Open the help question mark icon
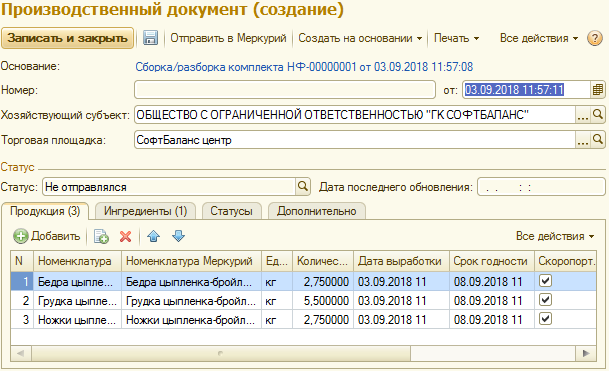Viewport: 609px width, 371px height. (x=595, y=38)
